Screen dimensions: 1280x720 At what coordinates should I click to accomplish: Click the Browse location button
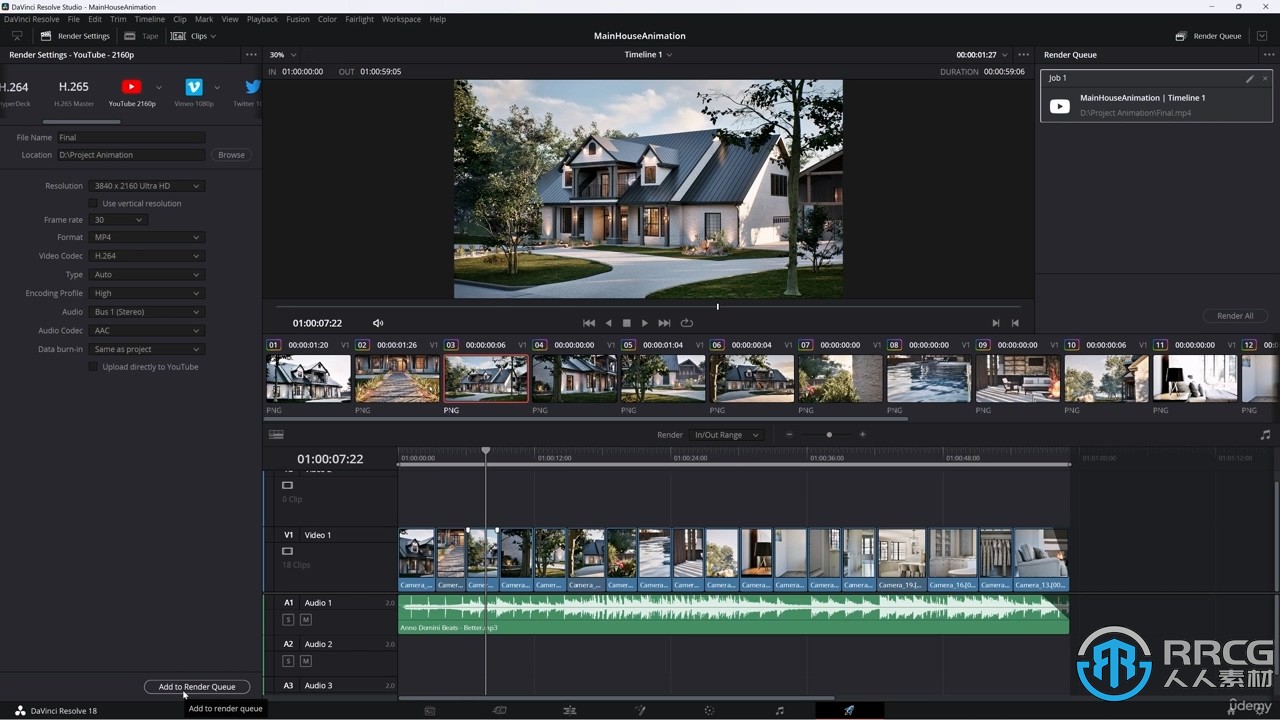[x=231, y=155]
